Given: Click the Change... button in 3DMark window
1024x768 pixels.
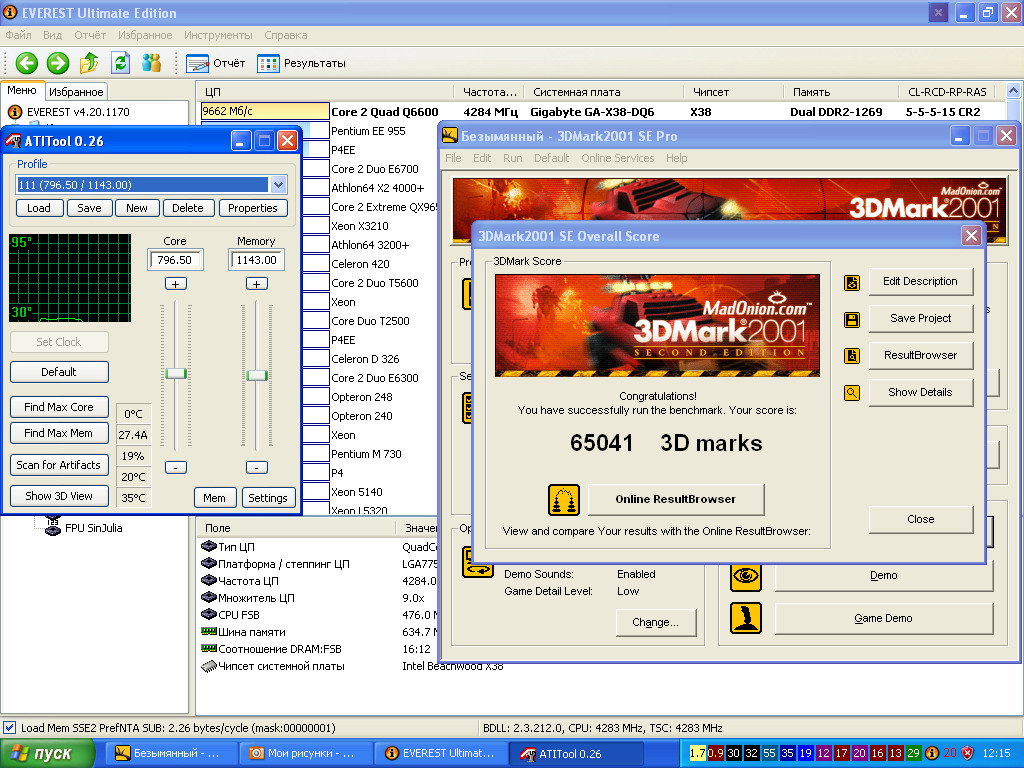Looking at the screenshot, I should [656, 622].
